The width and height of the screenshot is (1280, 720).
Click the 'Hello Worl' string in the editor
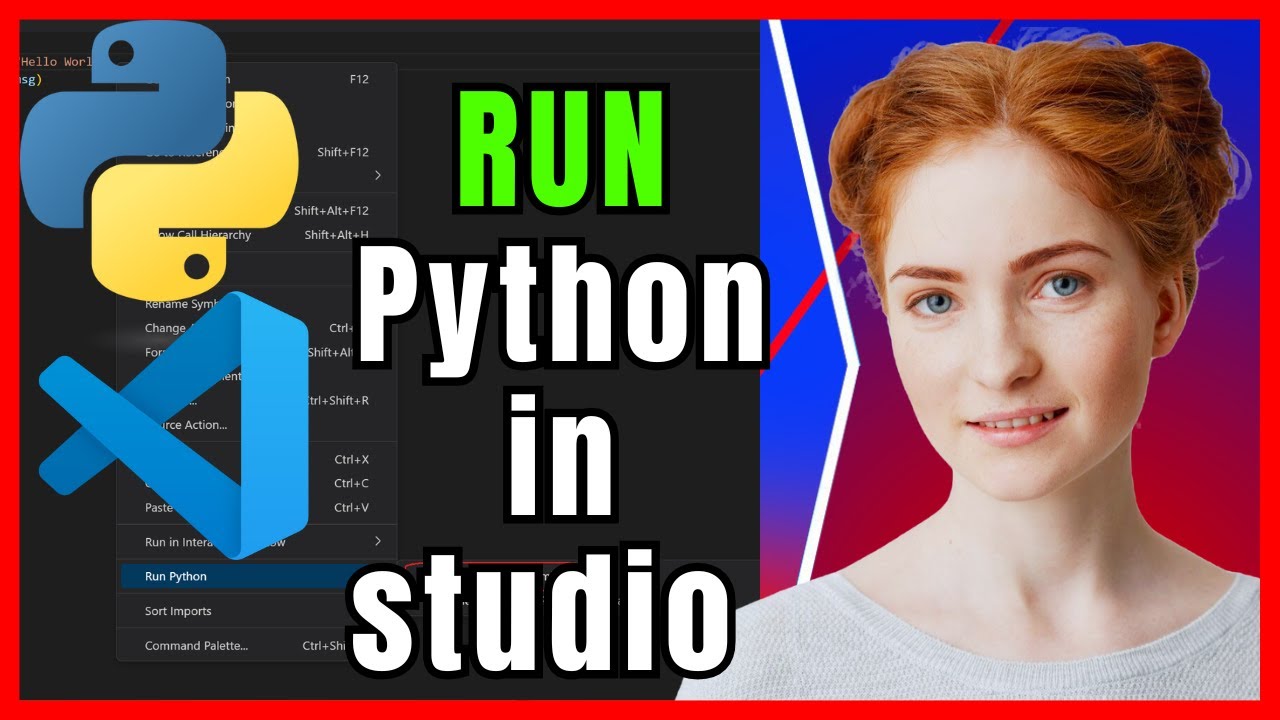click(x=55, y=61)
